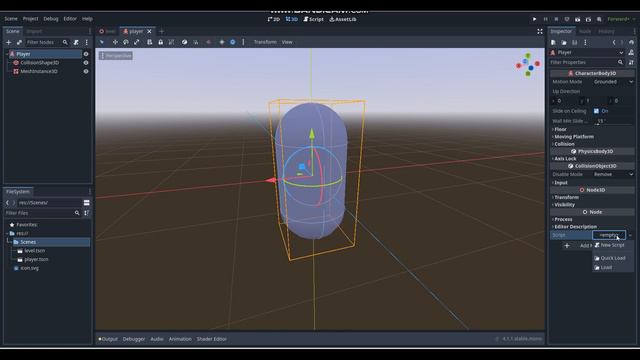
Task: Click viewport orientation gizmo green Y axis
Action: coord(528,56)
